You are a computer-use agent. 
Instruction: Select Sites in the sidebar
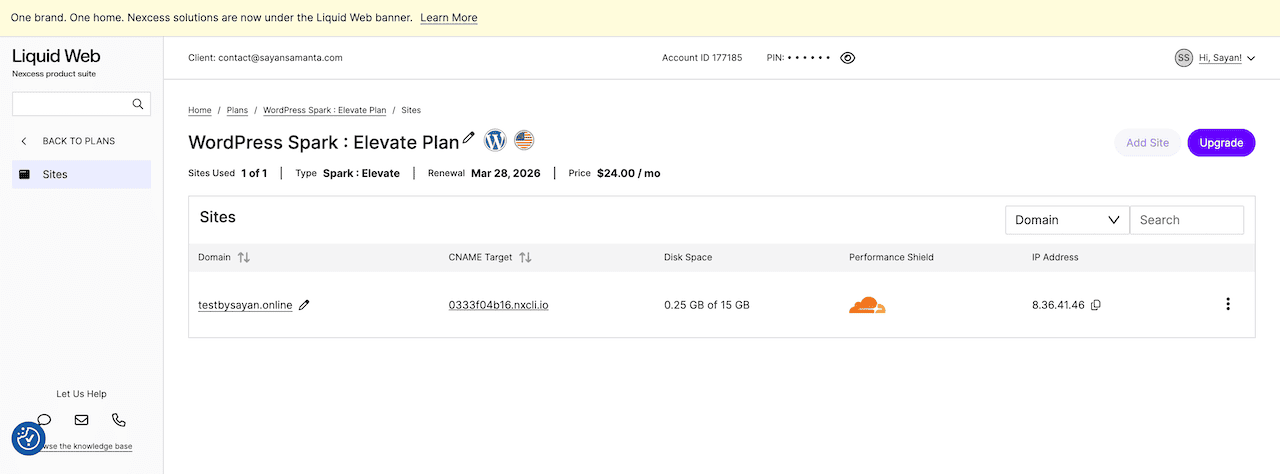click(x=81, y=174)
